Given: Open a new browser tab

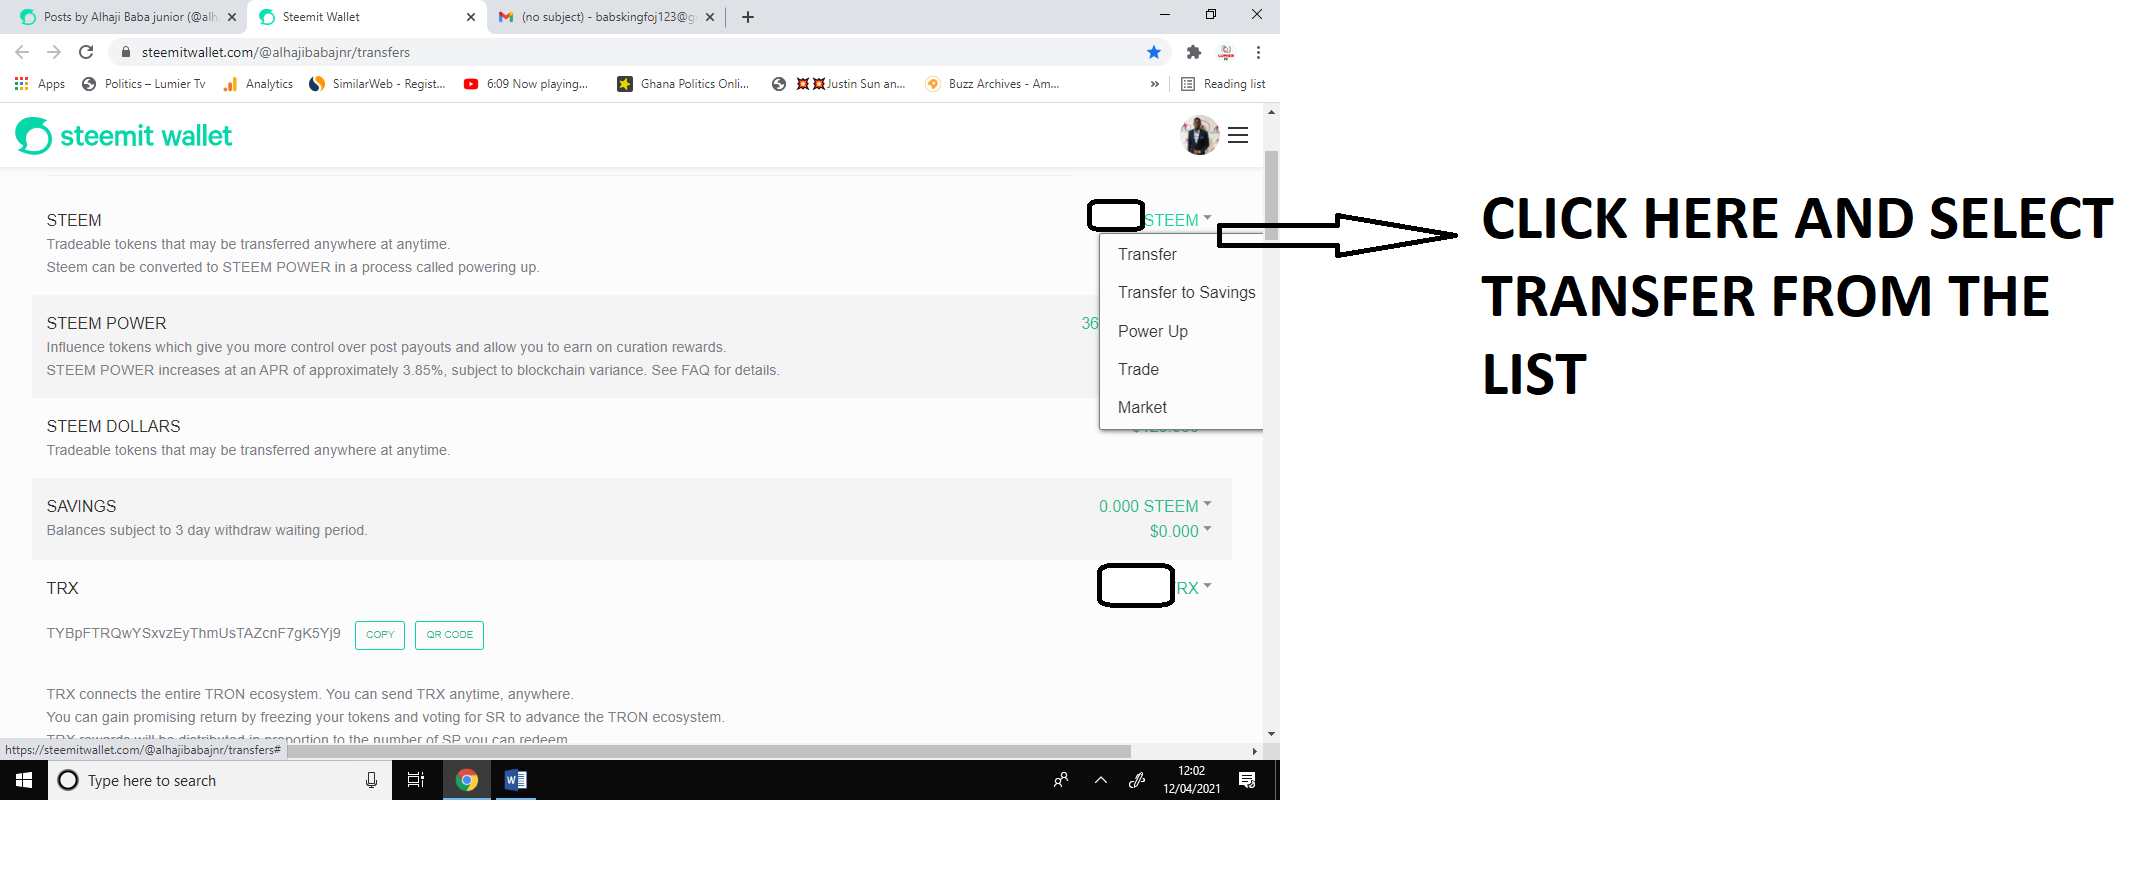Looking at the screenshot, I should [x=748, y=17].
